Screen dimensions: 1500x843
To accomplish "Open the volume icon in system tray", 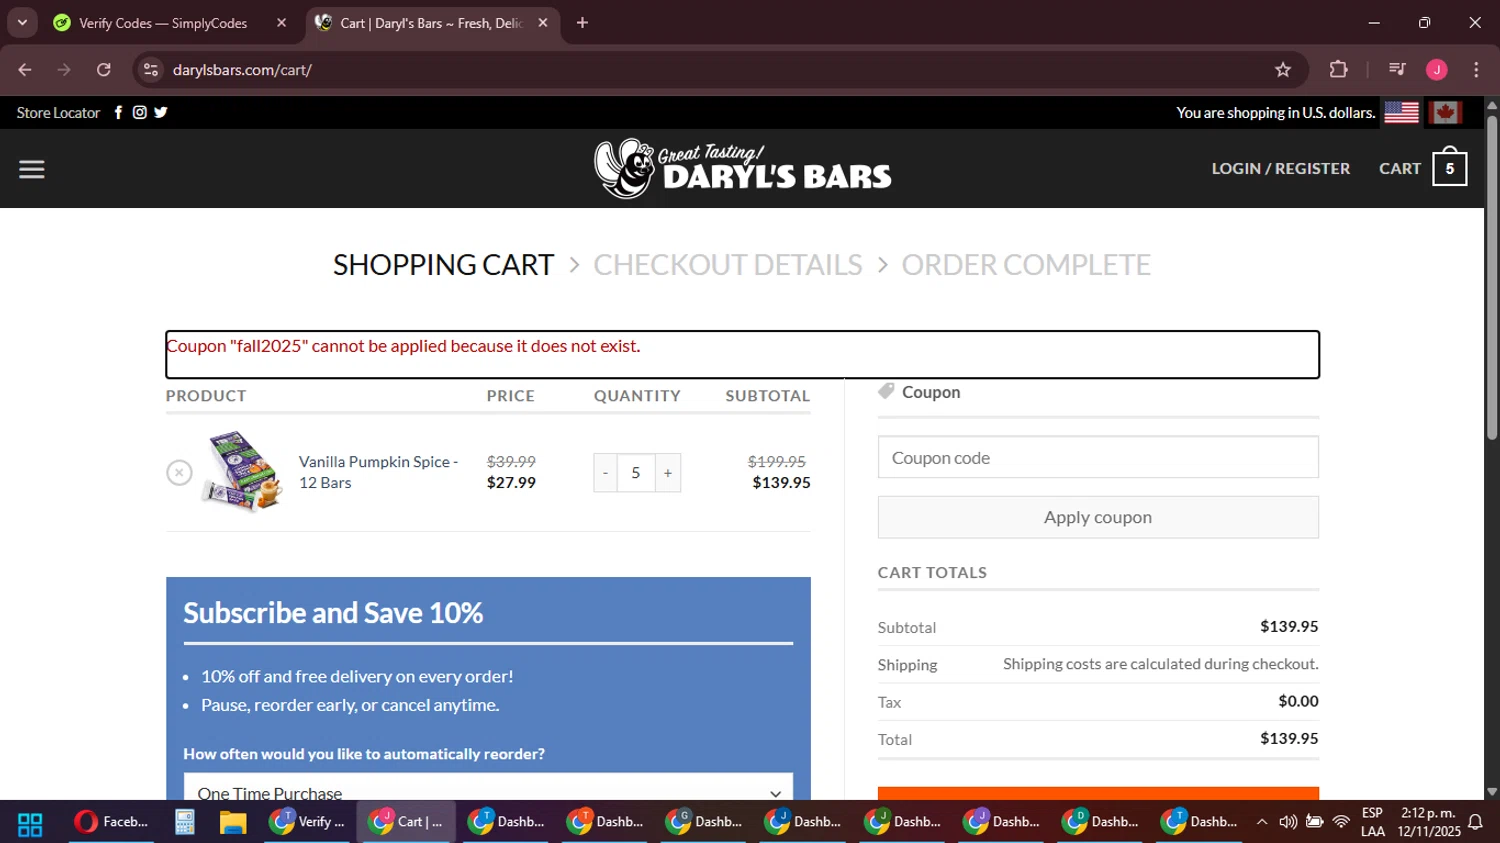I will click(1288, 822).
